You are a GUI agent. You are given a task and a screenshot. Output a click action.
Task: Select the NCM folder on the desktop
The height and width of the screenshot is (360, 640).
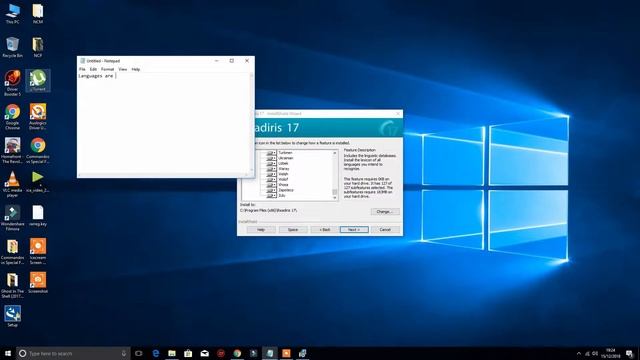(x=38, y=13)
